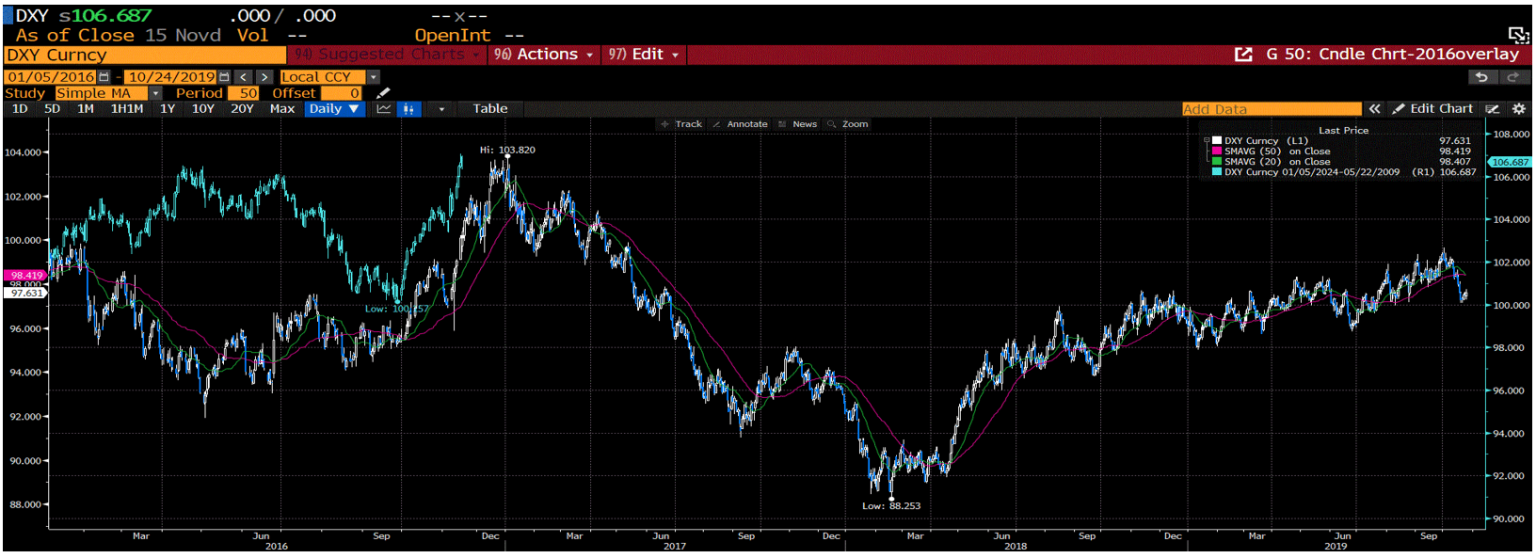The image size is (1536, 558).
Task: Click the start date 01/05/2016 field
Action: pos(51,77)
